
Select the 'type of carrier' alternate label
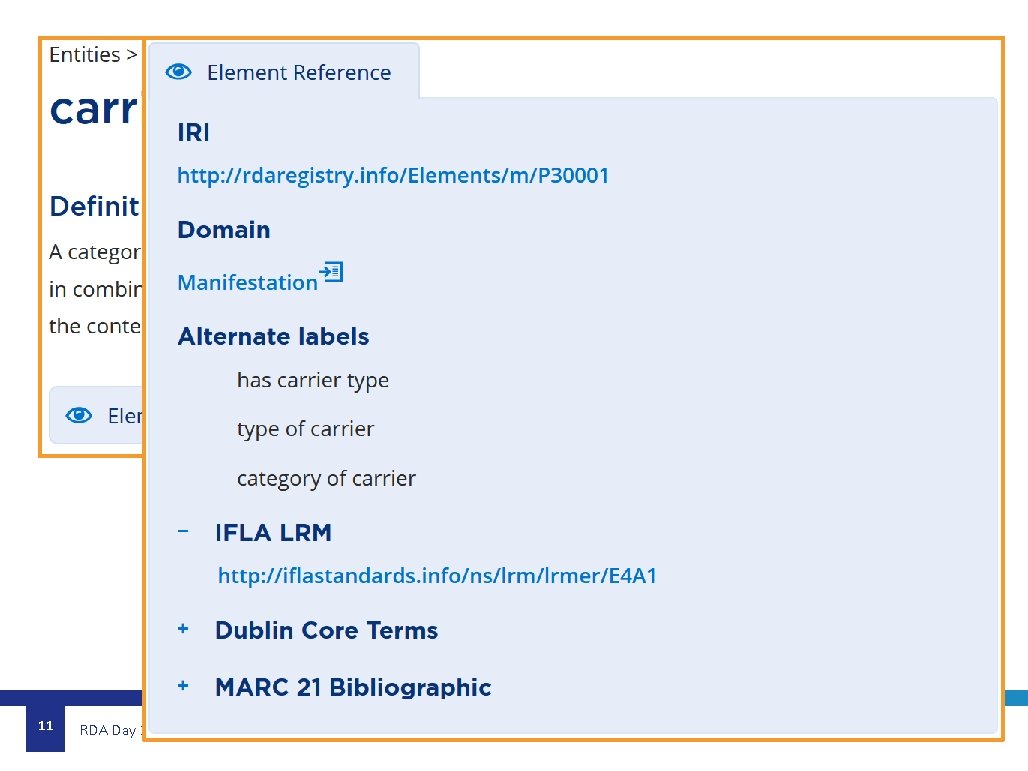(x=305, y=429)
